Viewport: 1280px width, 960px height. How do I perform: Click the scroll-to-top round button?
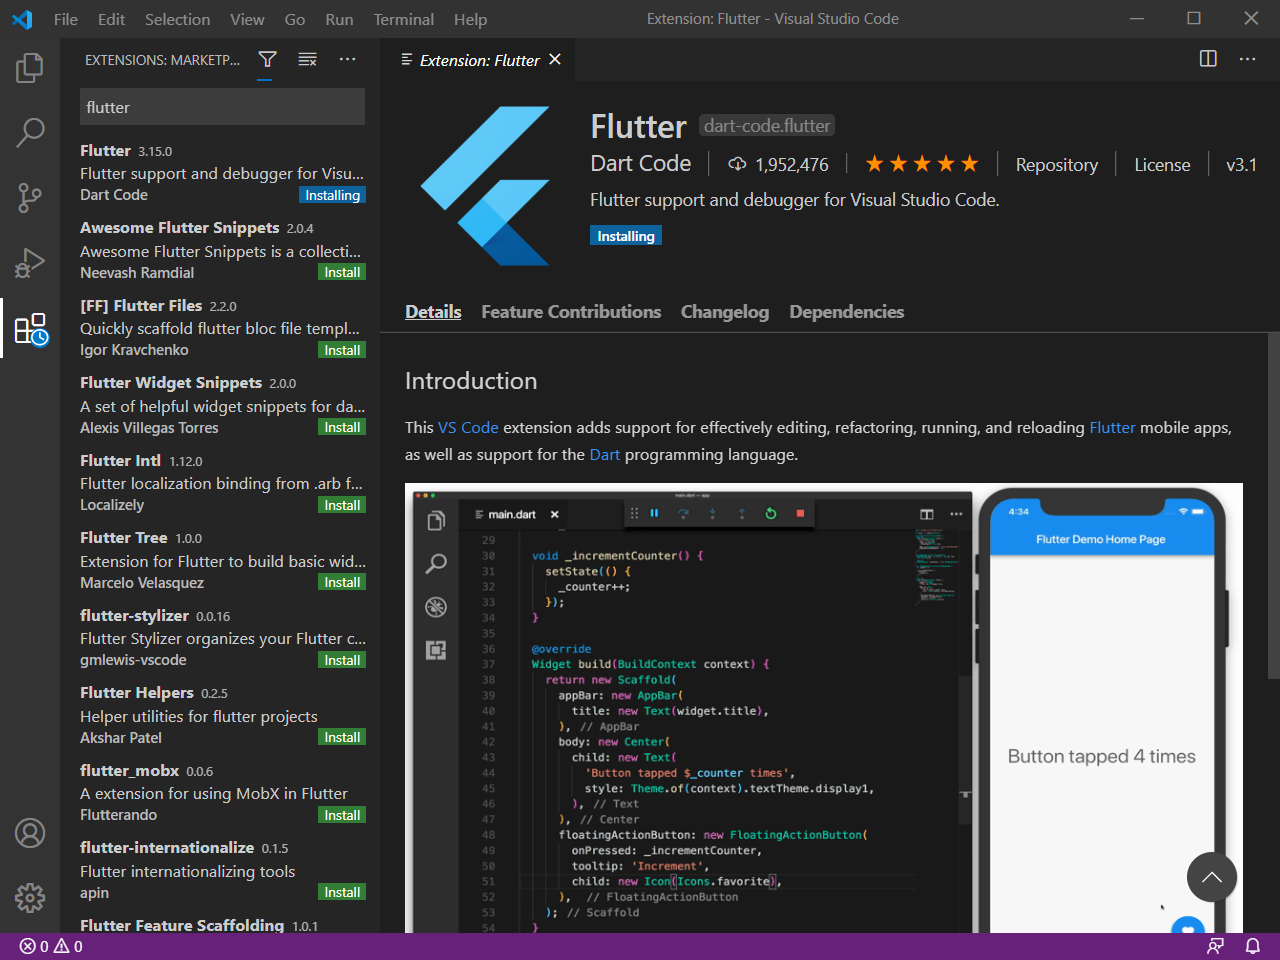click(1212, 878)
